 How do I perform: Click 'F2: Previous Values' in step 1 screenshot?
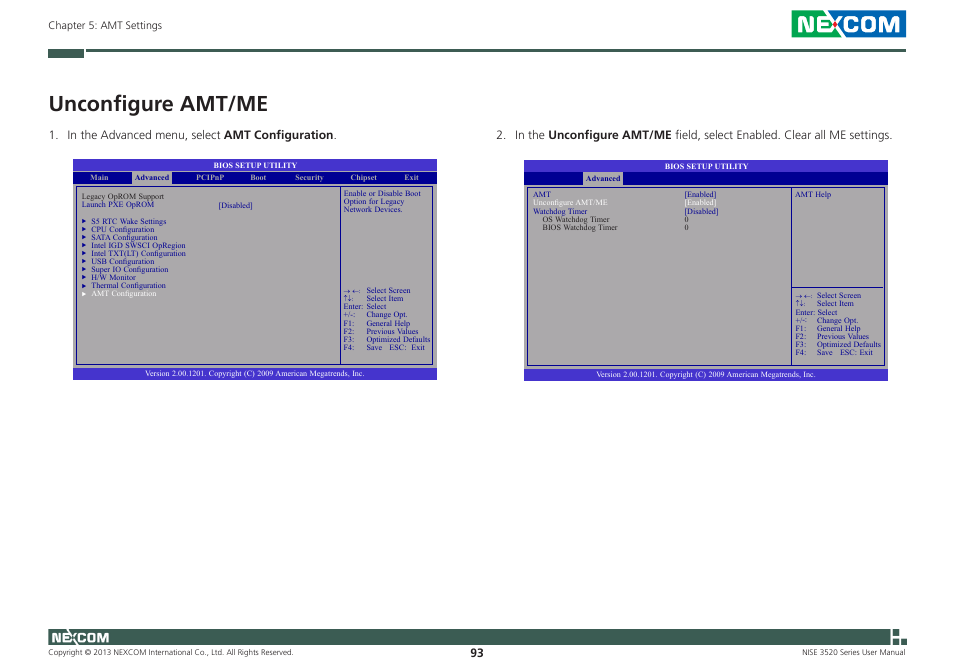click(x=381, y=331)
